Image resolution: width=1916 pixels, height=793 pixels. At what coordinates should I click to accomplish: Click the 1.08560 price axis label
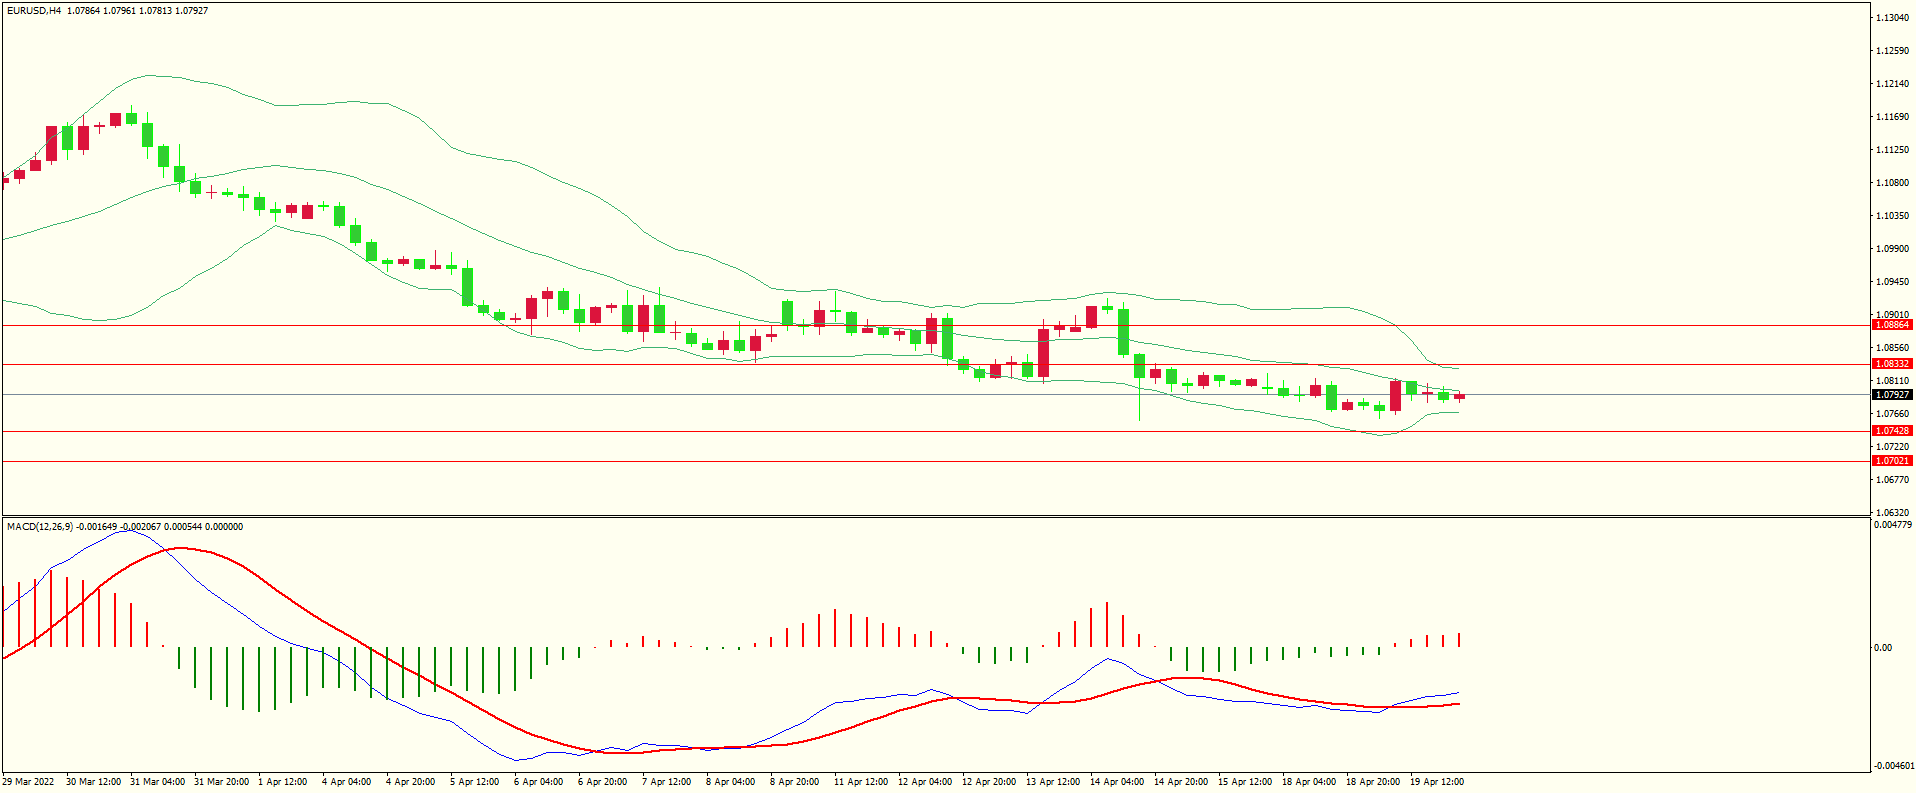point(1893,348)
